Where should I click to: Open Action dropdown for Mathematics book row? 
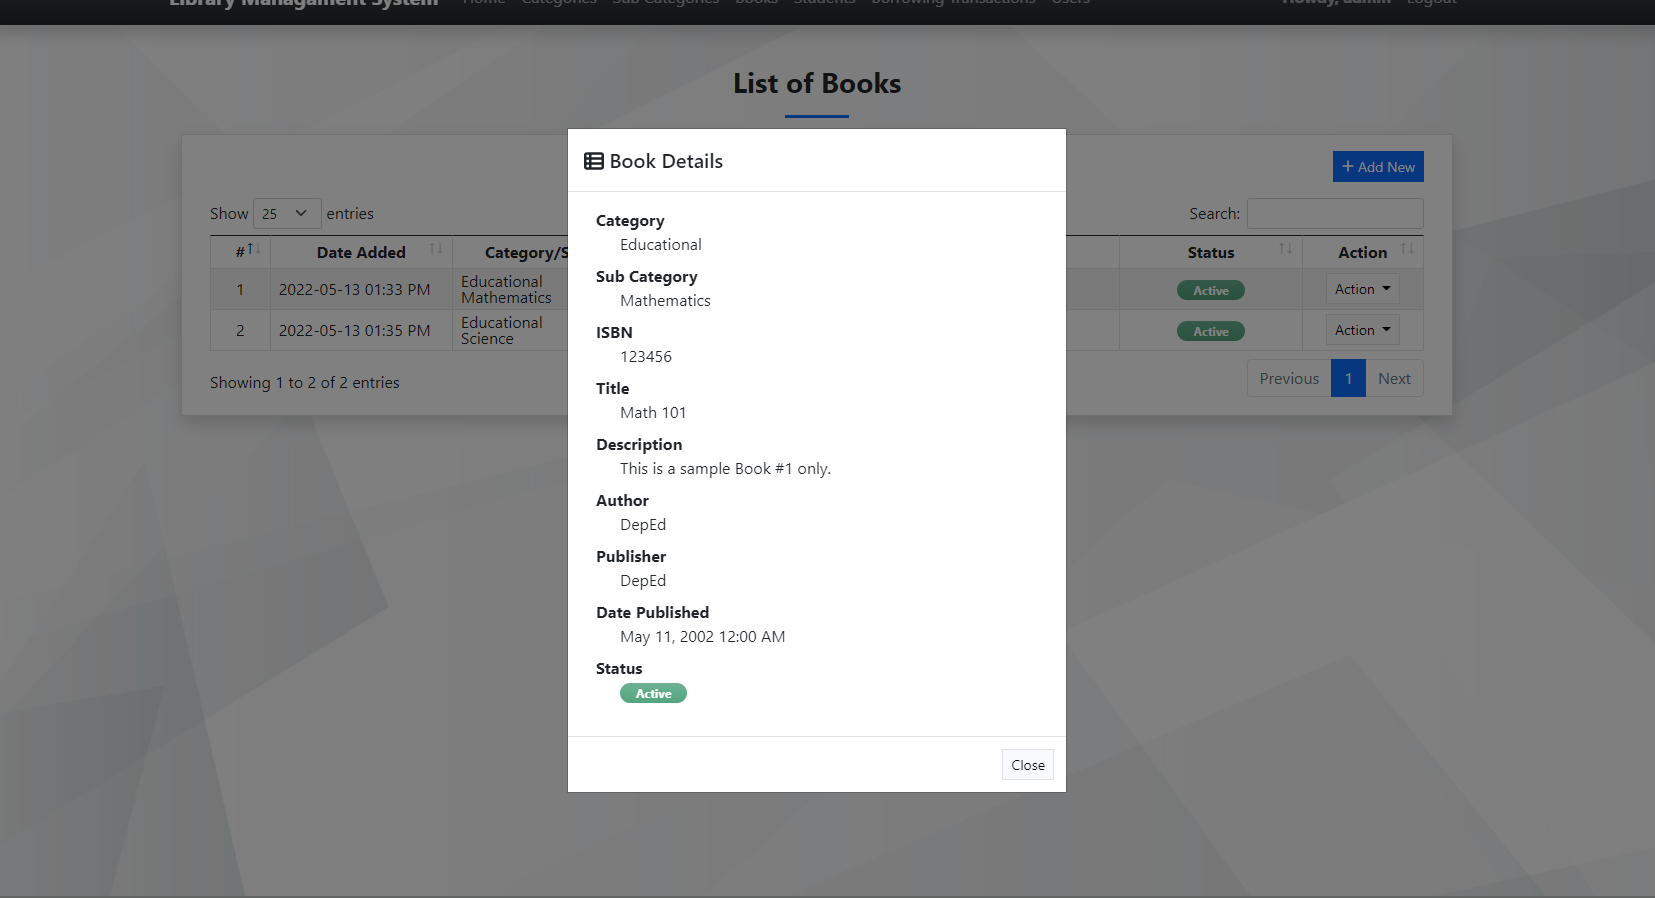1362,289
